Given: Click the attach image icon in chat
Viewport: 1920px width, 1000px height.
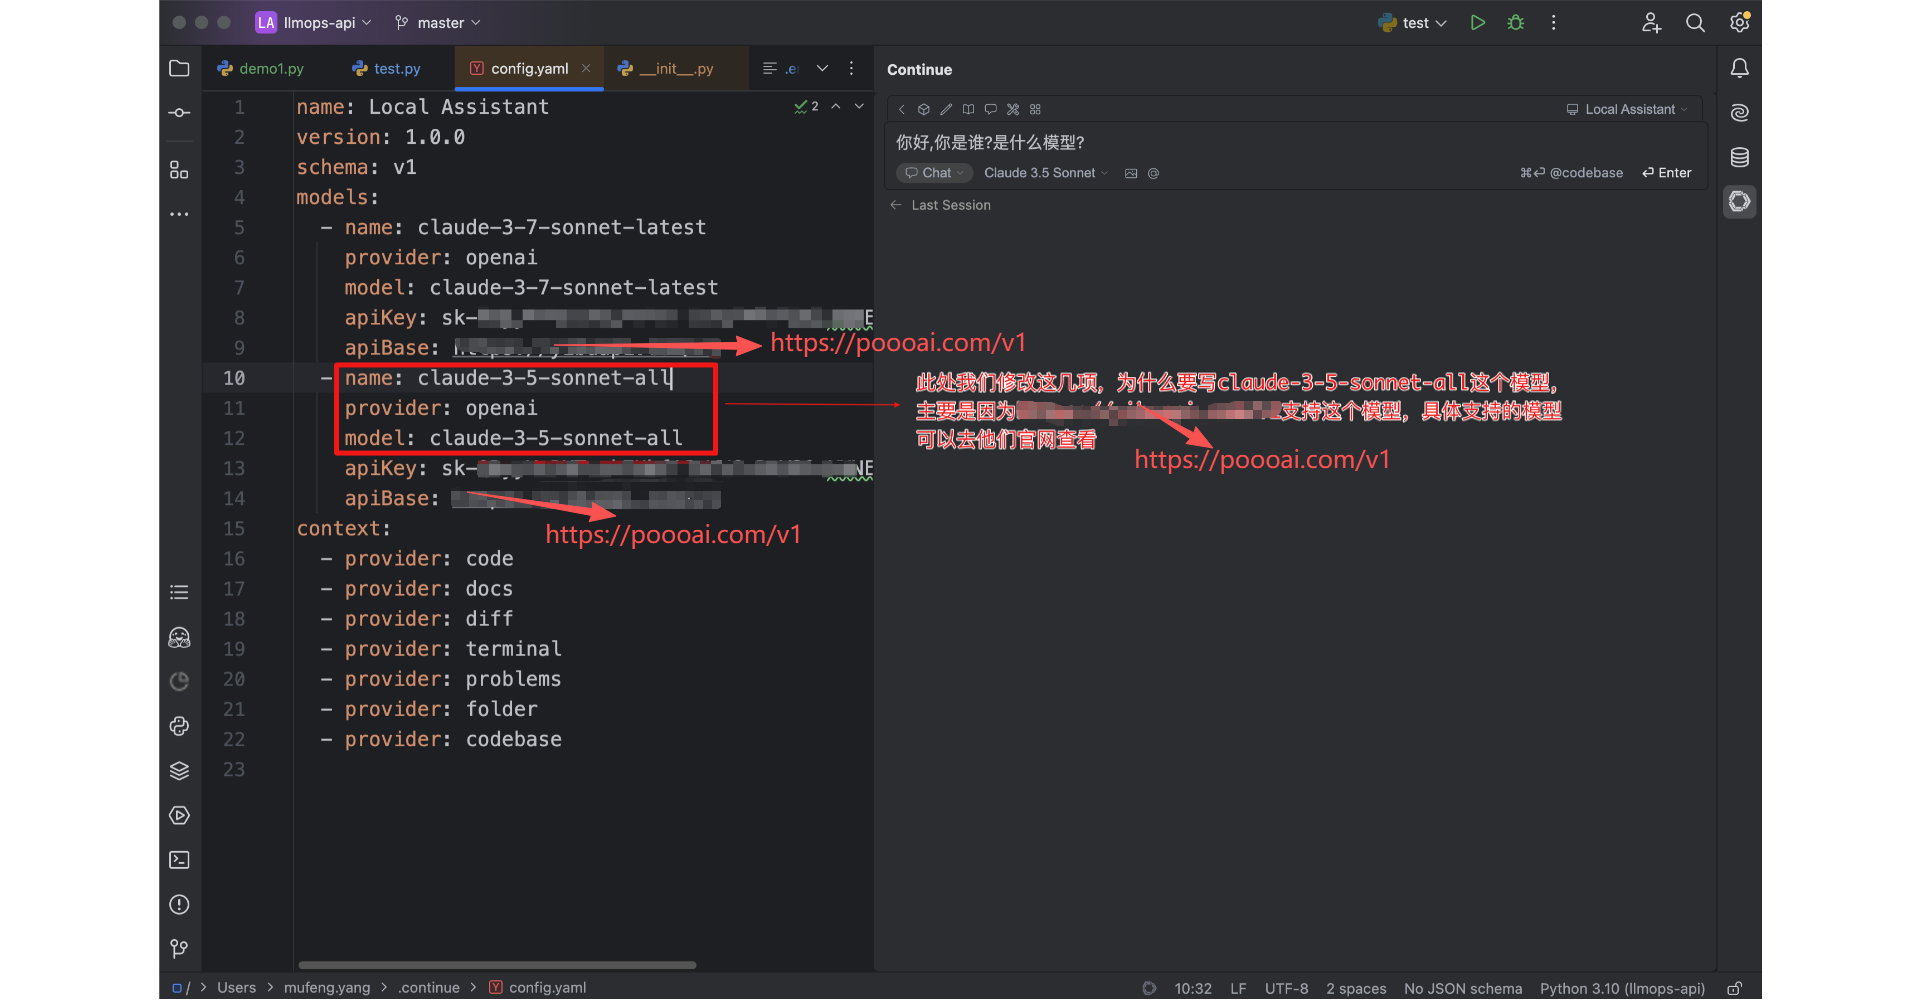Looking at the screenshot, I should pyautogui.click(x=1131, y=173).
